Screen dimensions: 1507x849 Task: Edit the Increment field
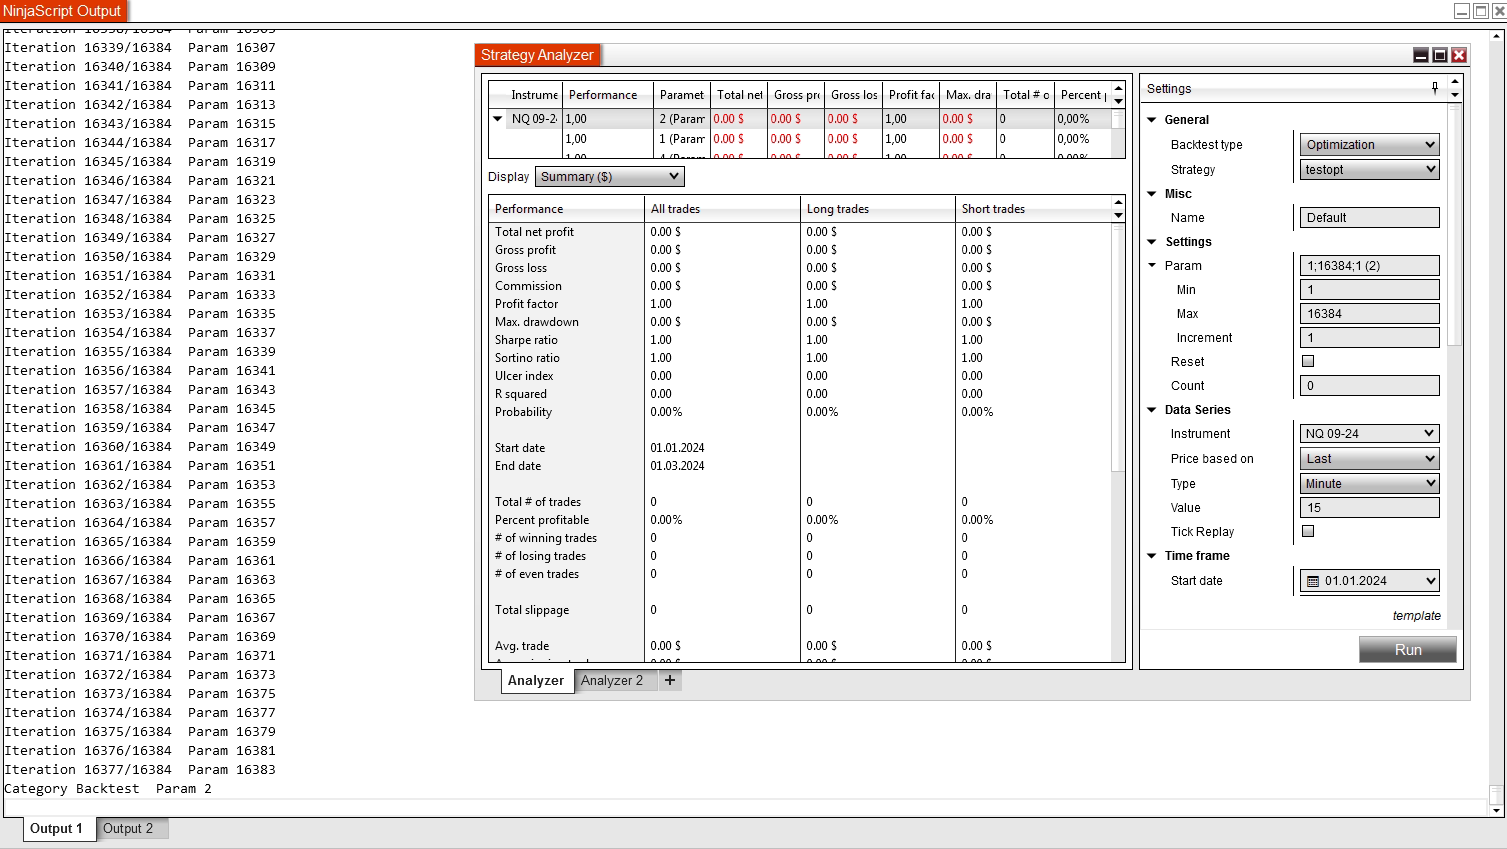click(x=1369, y=338)
